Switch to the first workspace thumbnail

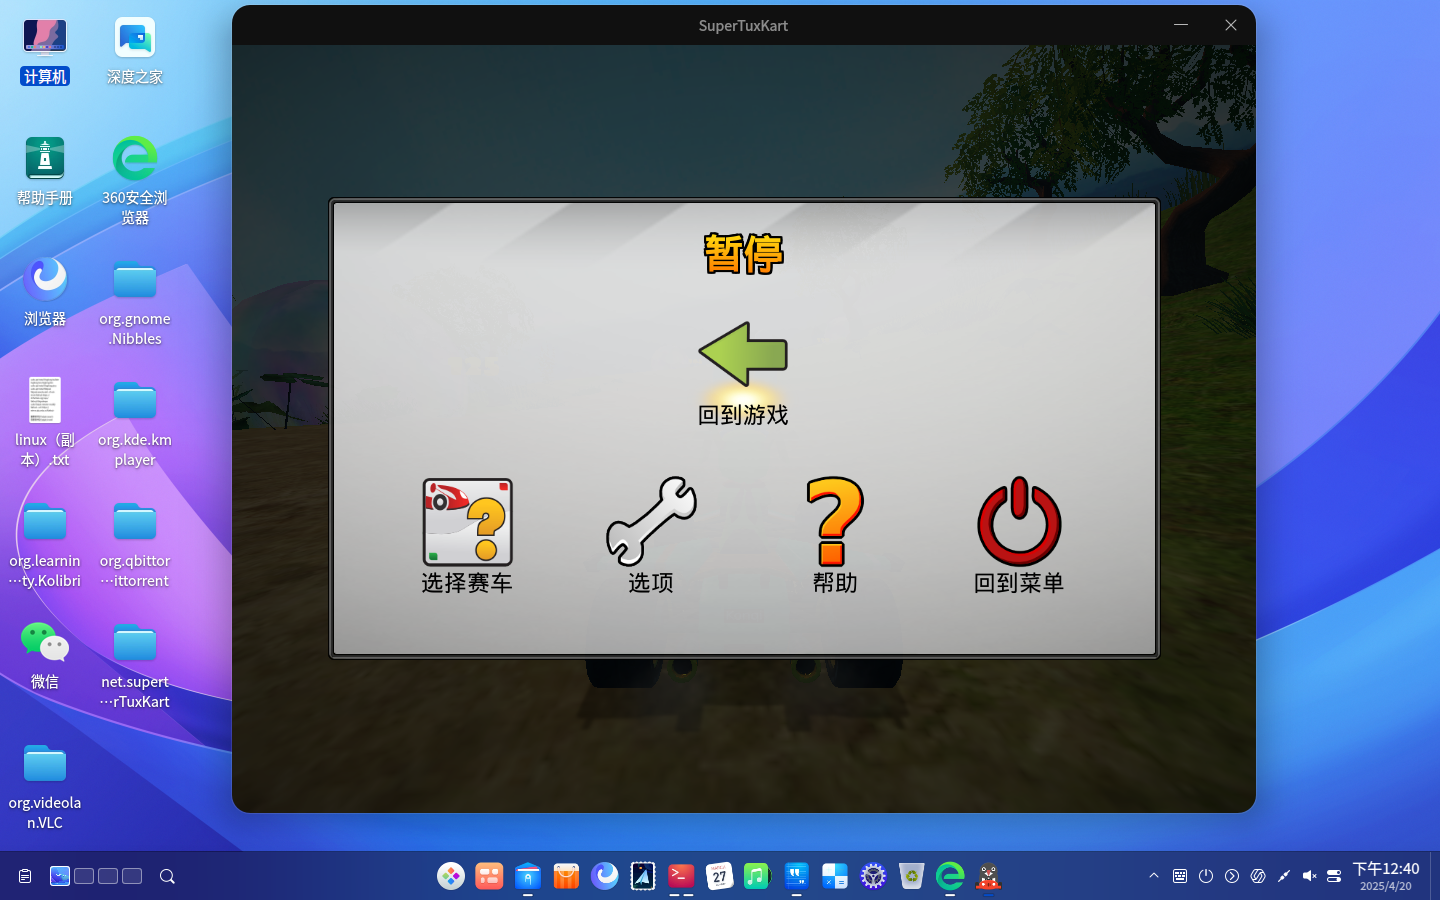tap(60, 876)
